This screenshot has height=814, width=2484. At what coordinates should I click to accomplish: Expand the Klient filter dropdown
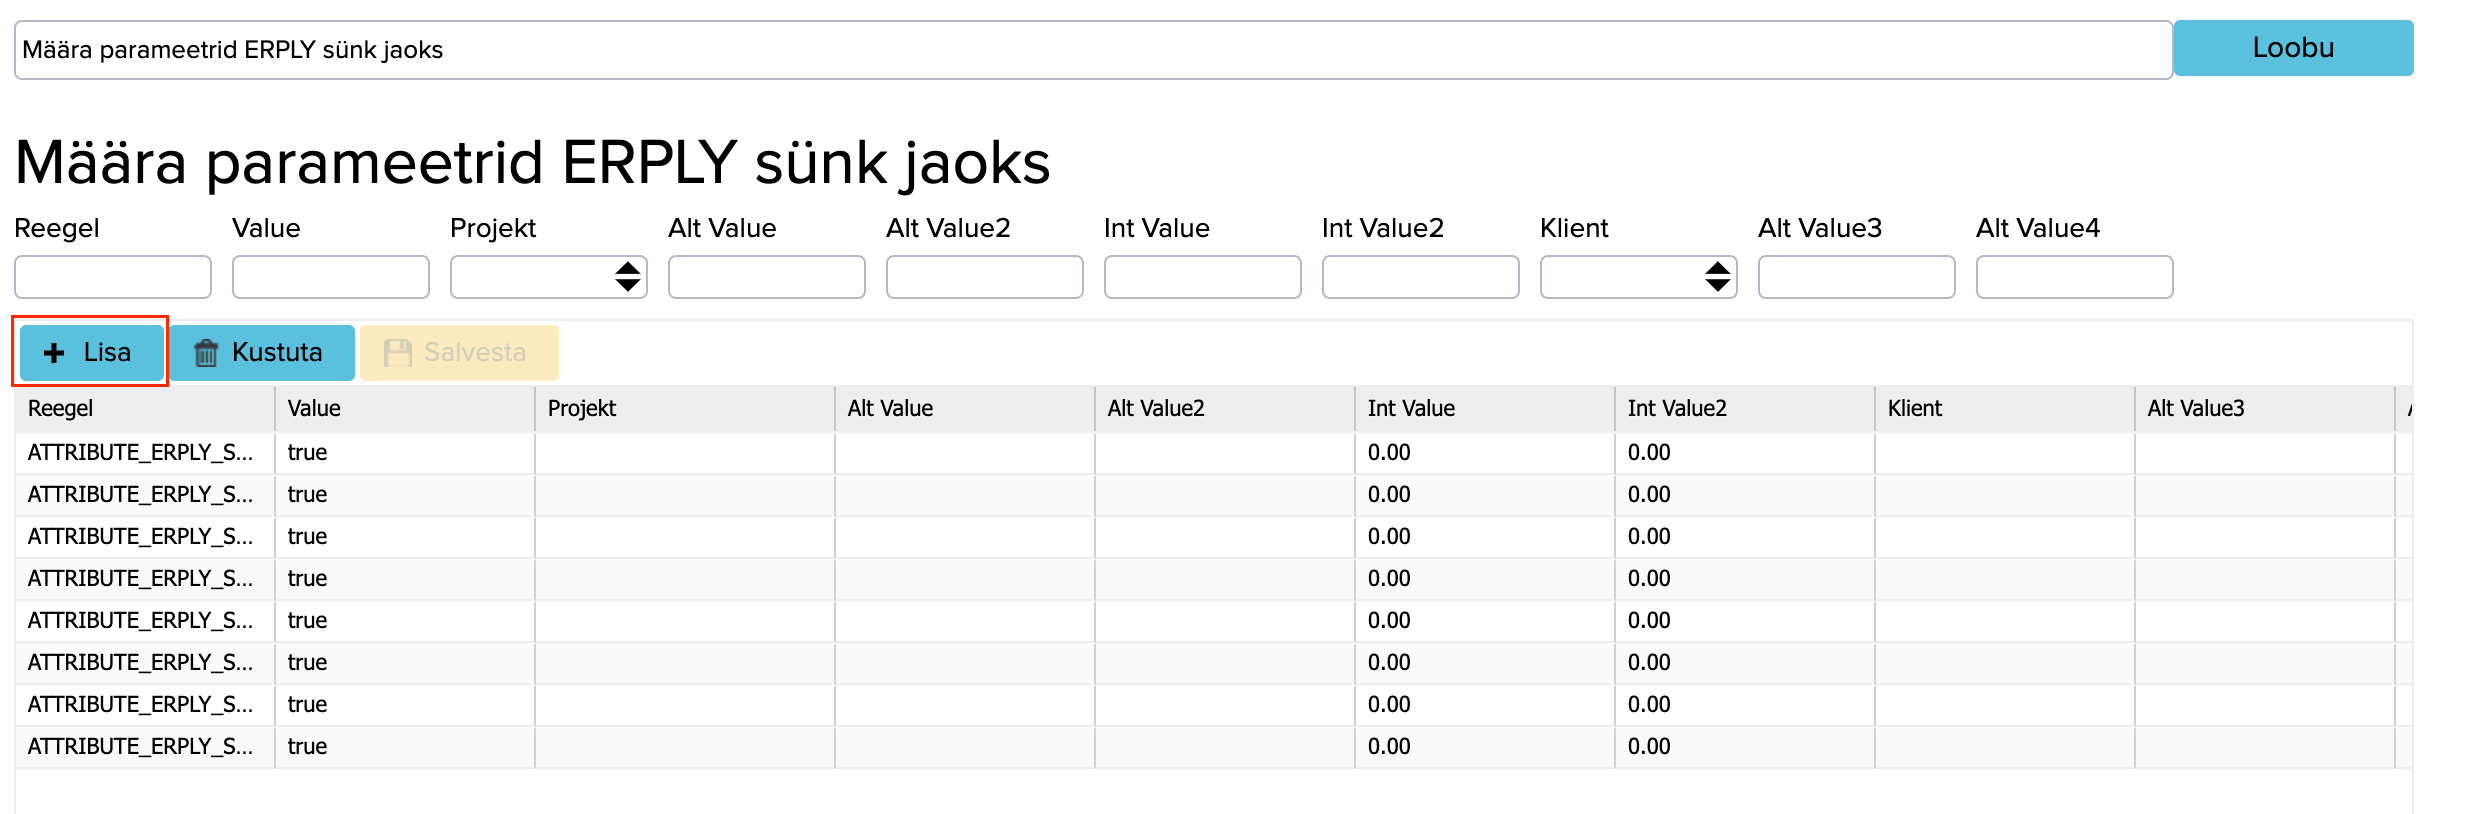(1638, 277)
